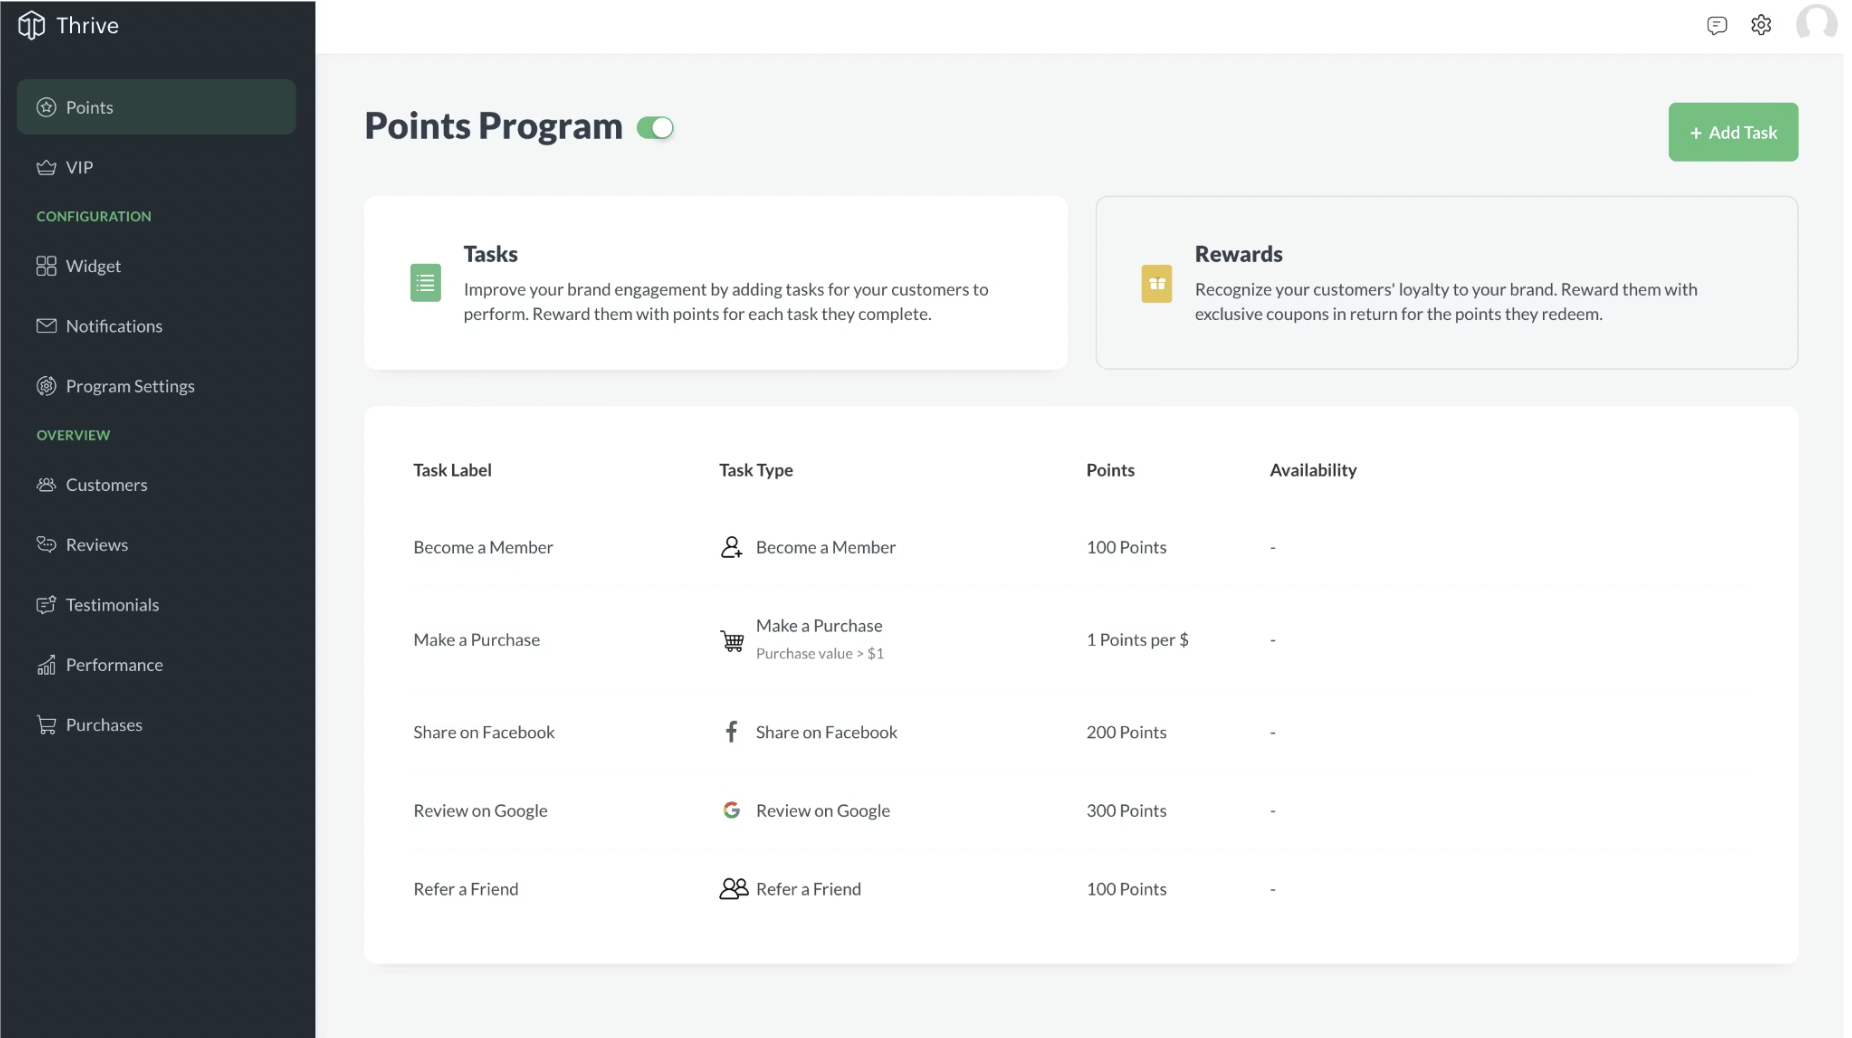
Task: Switch to the Testimonials section
Action: click(x=112, y=605)
